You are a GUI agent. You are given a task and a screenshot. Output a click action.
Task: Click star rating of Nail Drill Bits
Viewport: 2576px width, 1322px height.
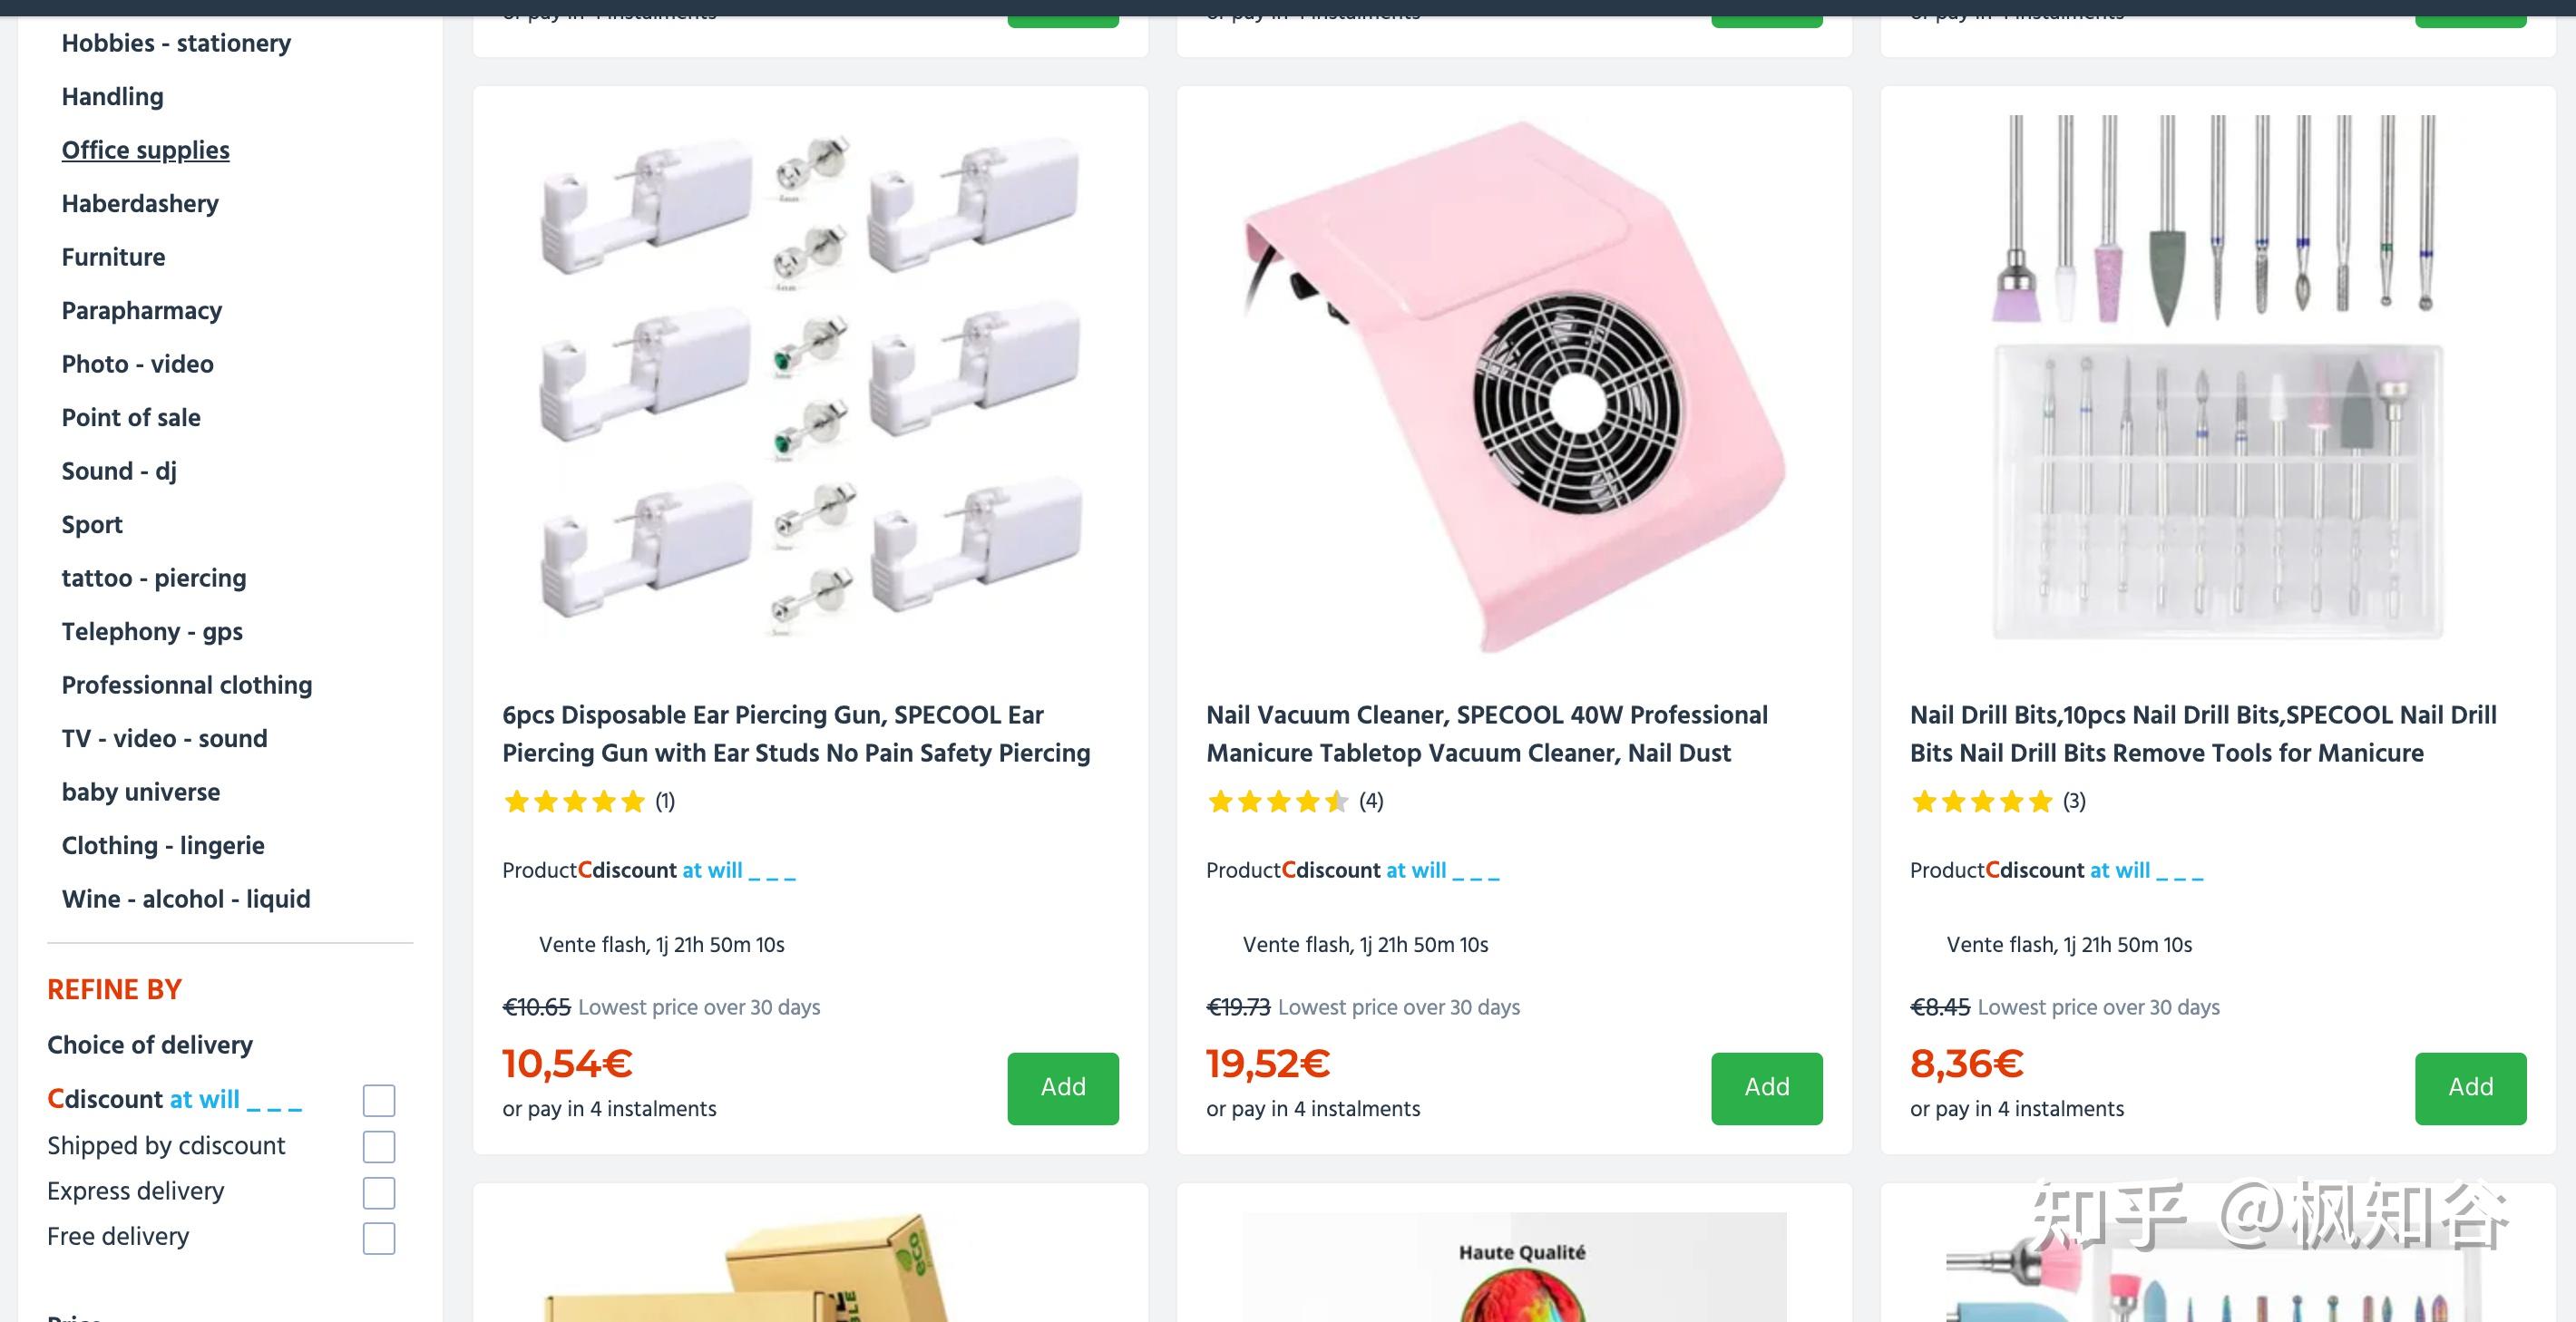coord(1981,802)
